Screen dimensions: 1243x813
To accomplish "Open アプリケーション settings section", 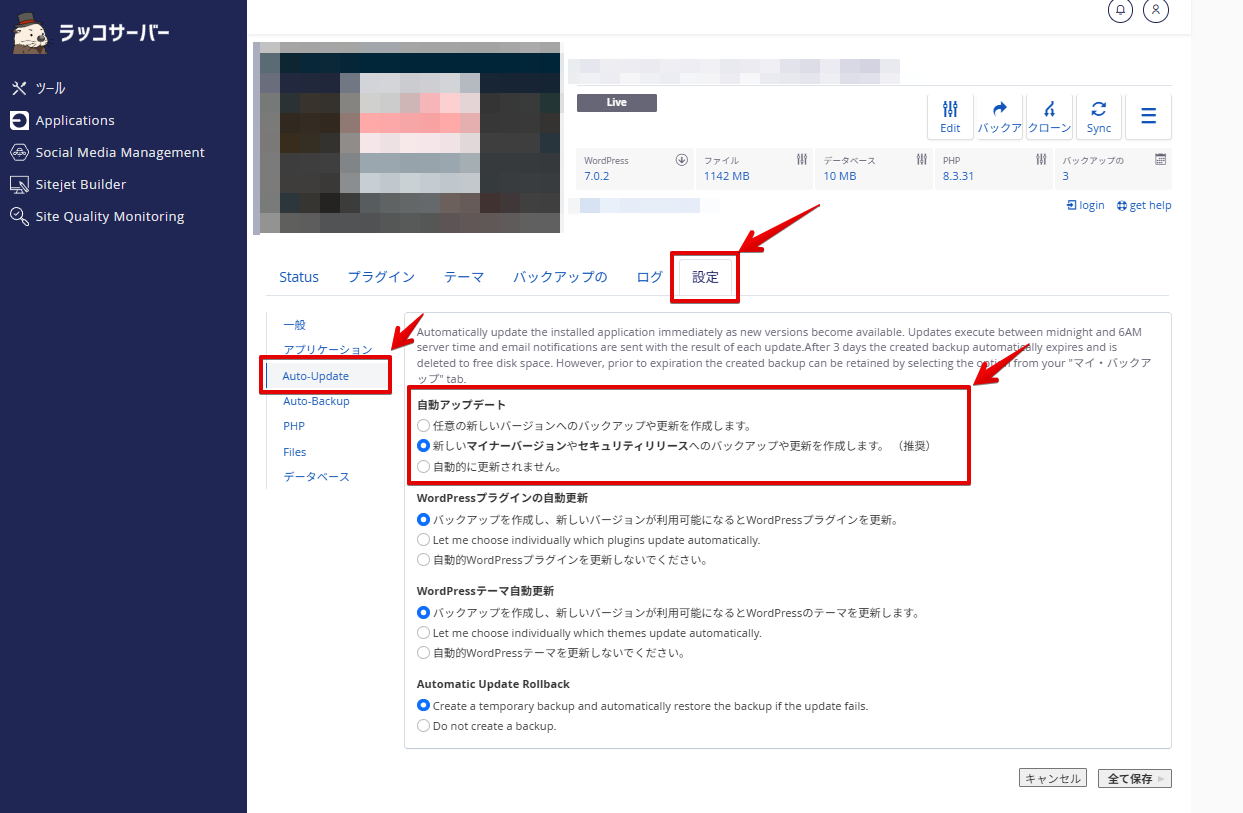I will (x=328, y=350).
